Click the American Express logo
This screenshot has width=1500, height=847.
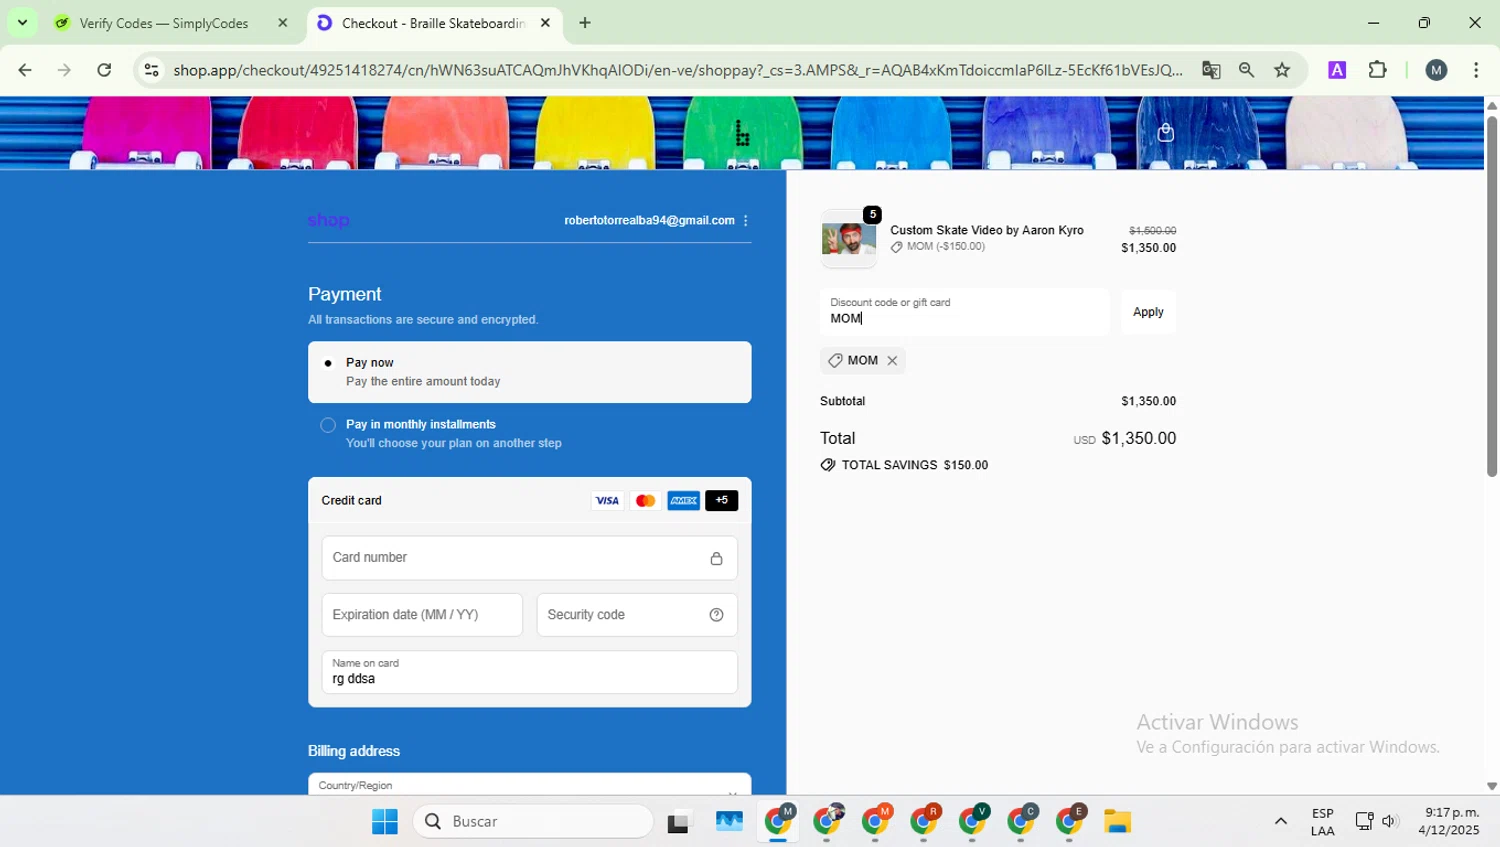pos(684,500)
